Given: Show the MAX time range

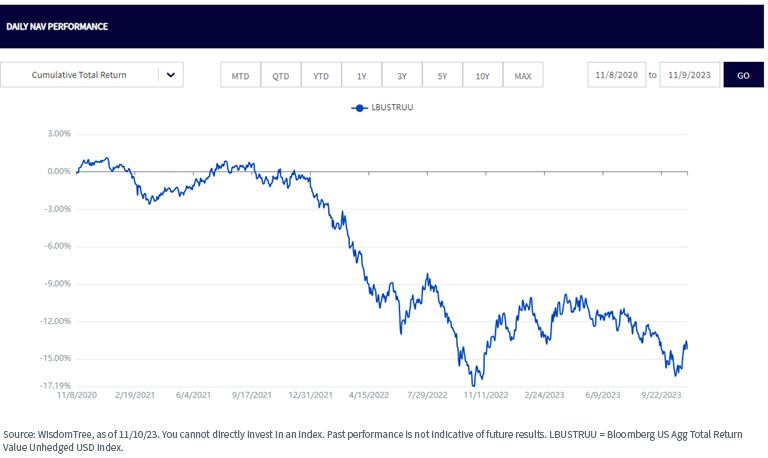Looking at the screenshot, I should click(x=523, y=75).
